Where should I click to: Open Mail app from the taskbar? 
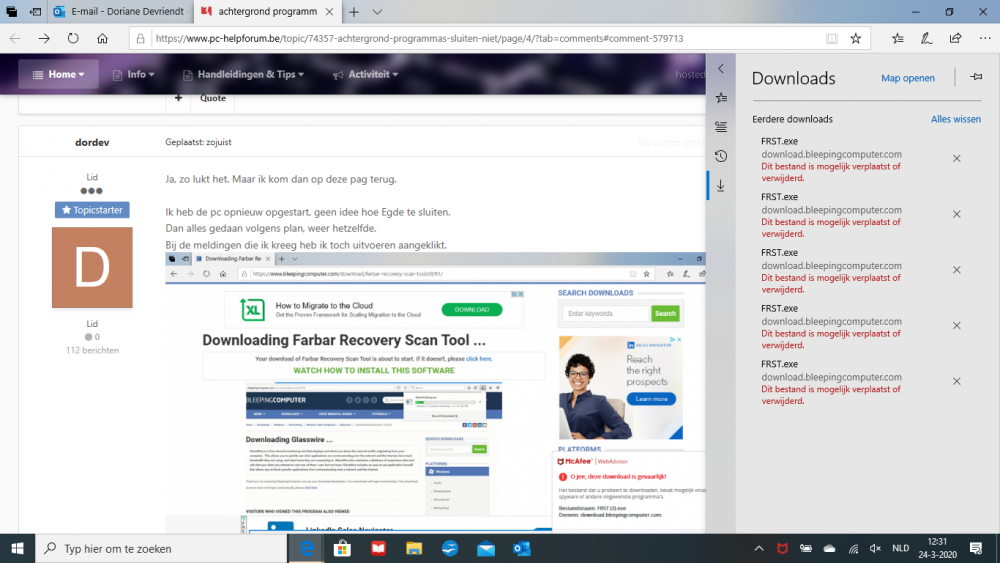tap(485, 548)
